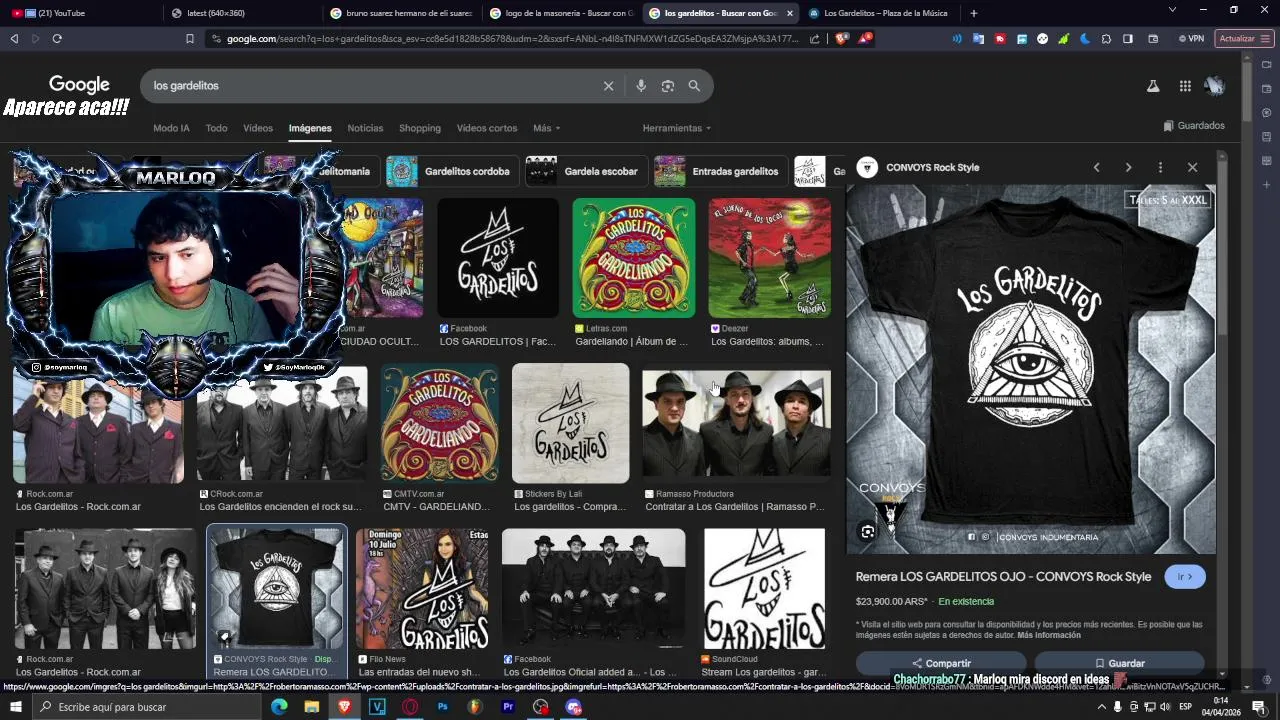Show previous image in preview panel

(x=1097, y=168)
